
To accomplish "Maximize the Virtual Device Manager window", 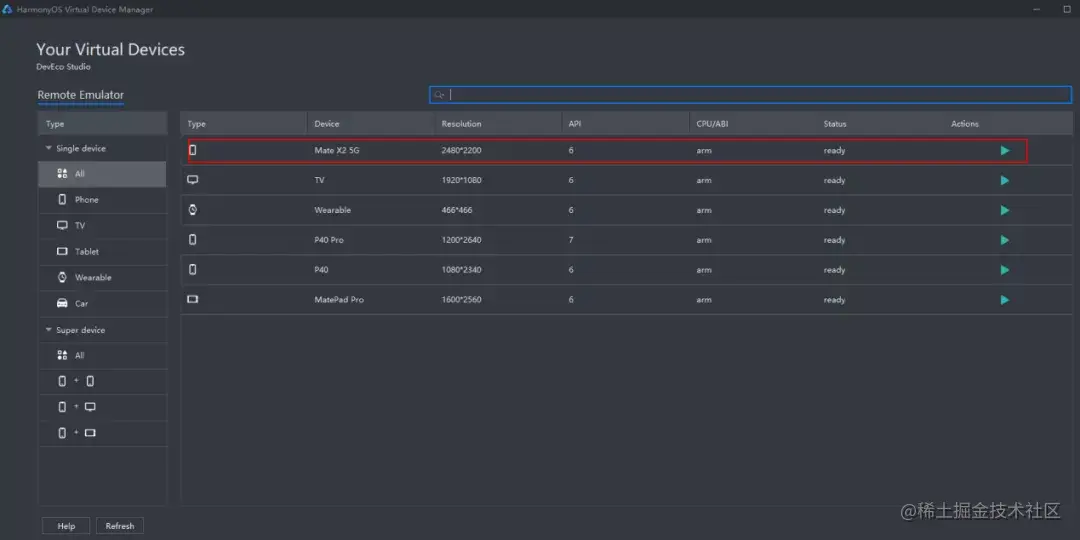I will [1068, 10].
